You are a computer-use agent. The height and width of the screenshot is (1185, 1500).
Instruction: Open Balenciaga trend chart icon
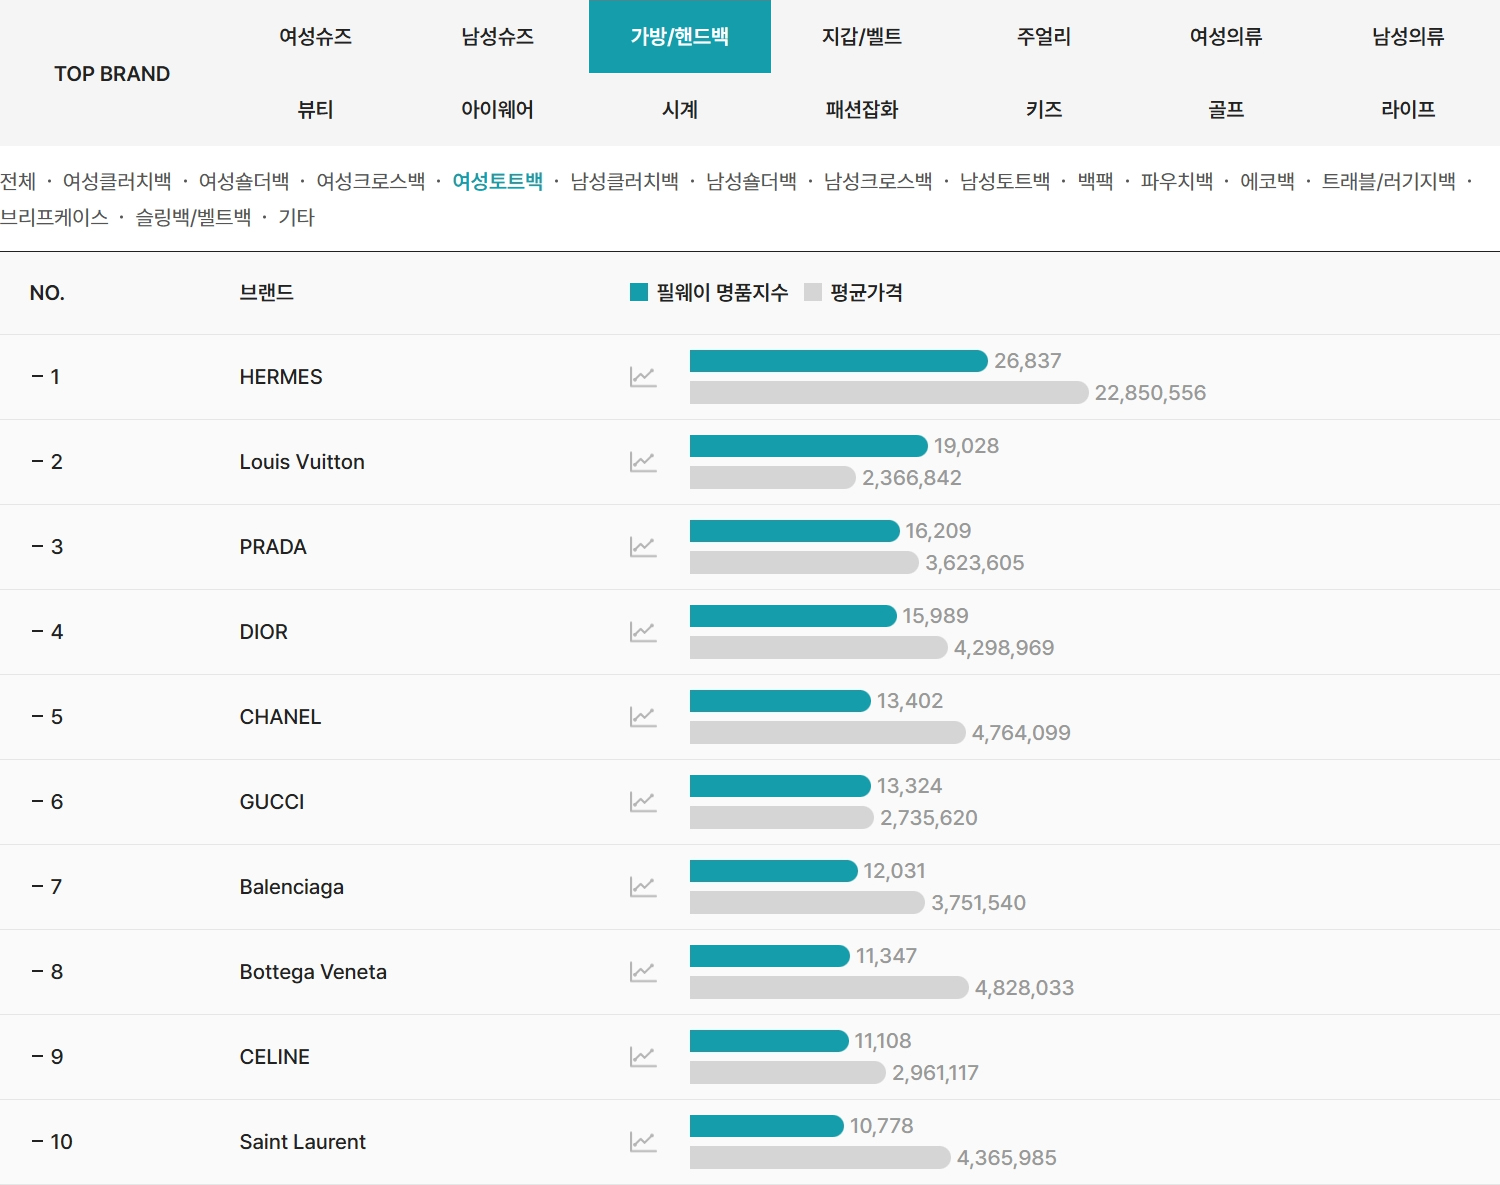(643, 887)
